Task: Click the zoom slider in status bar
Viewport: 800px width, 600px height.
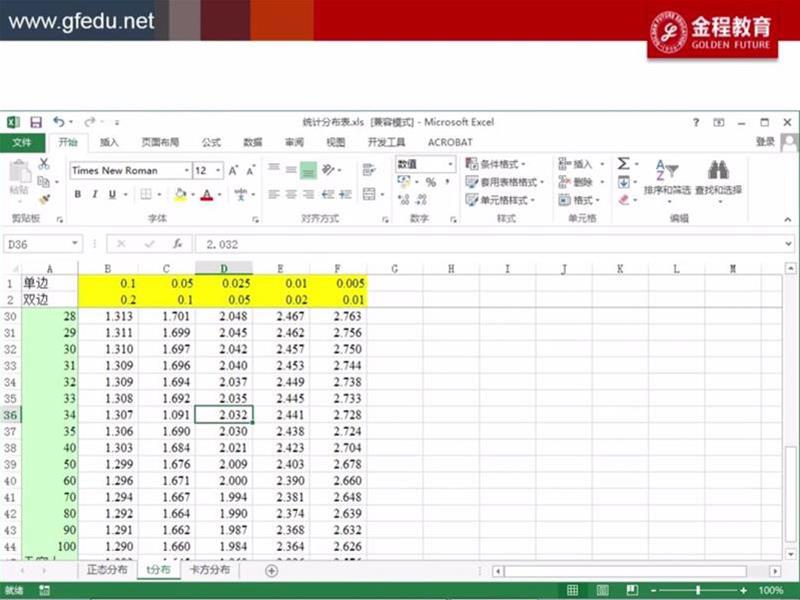Action: pyautogui.click(x=697, y=591)
